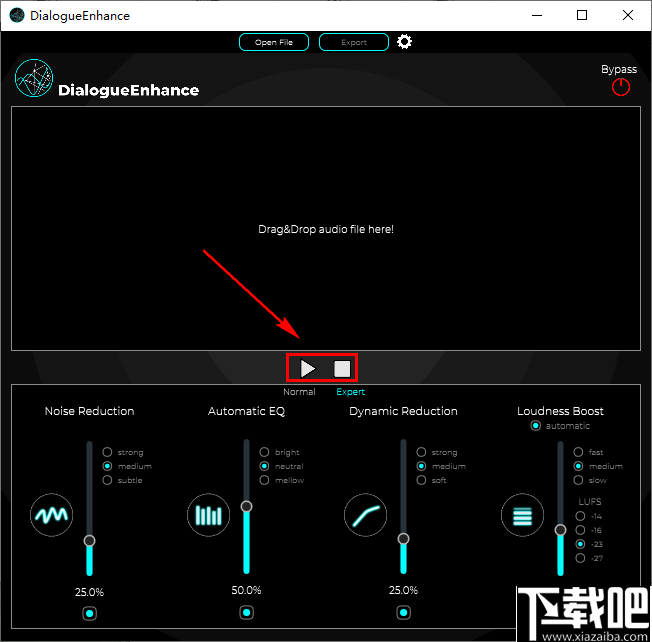Click the Stop playback button
The height and width of the screenshot is (642, 652).
[x=342, y=368]
